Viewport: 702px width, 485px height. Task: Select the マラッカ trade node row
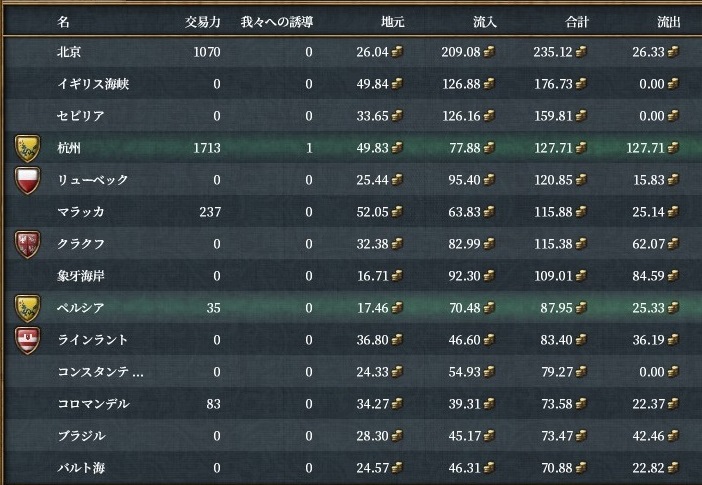[x=80, y=212]
